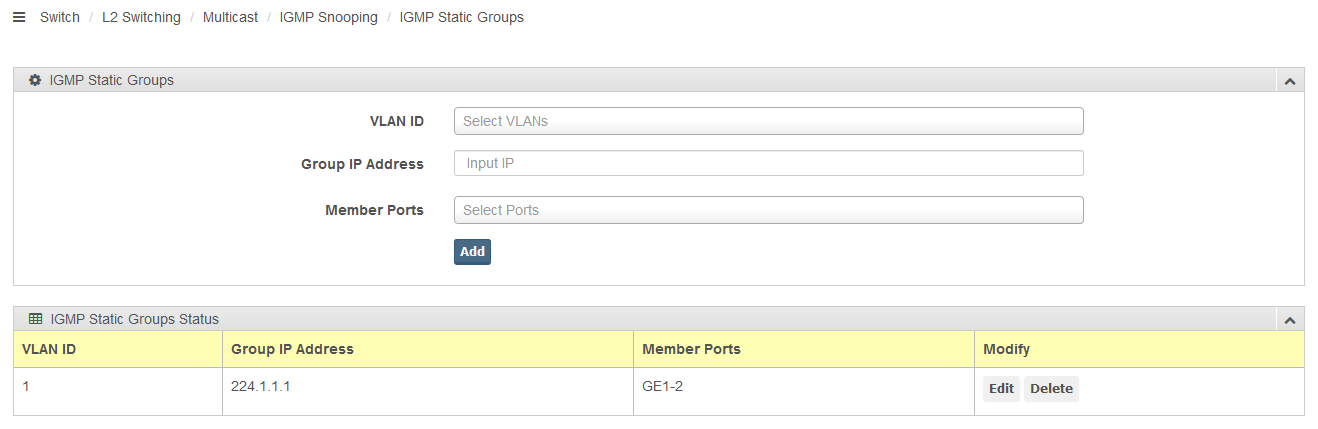Navigate to L2 Switching breadcrumb
The image size is (1318, 429).
(141, 18)
